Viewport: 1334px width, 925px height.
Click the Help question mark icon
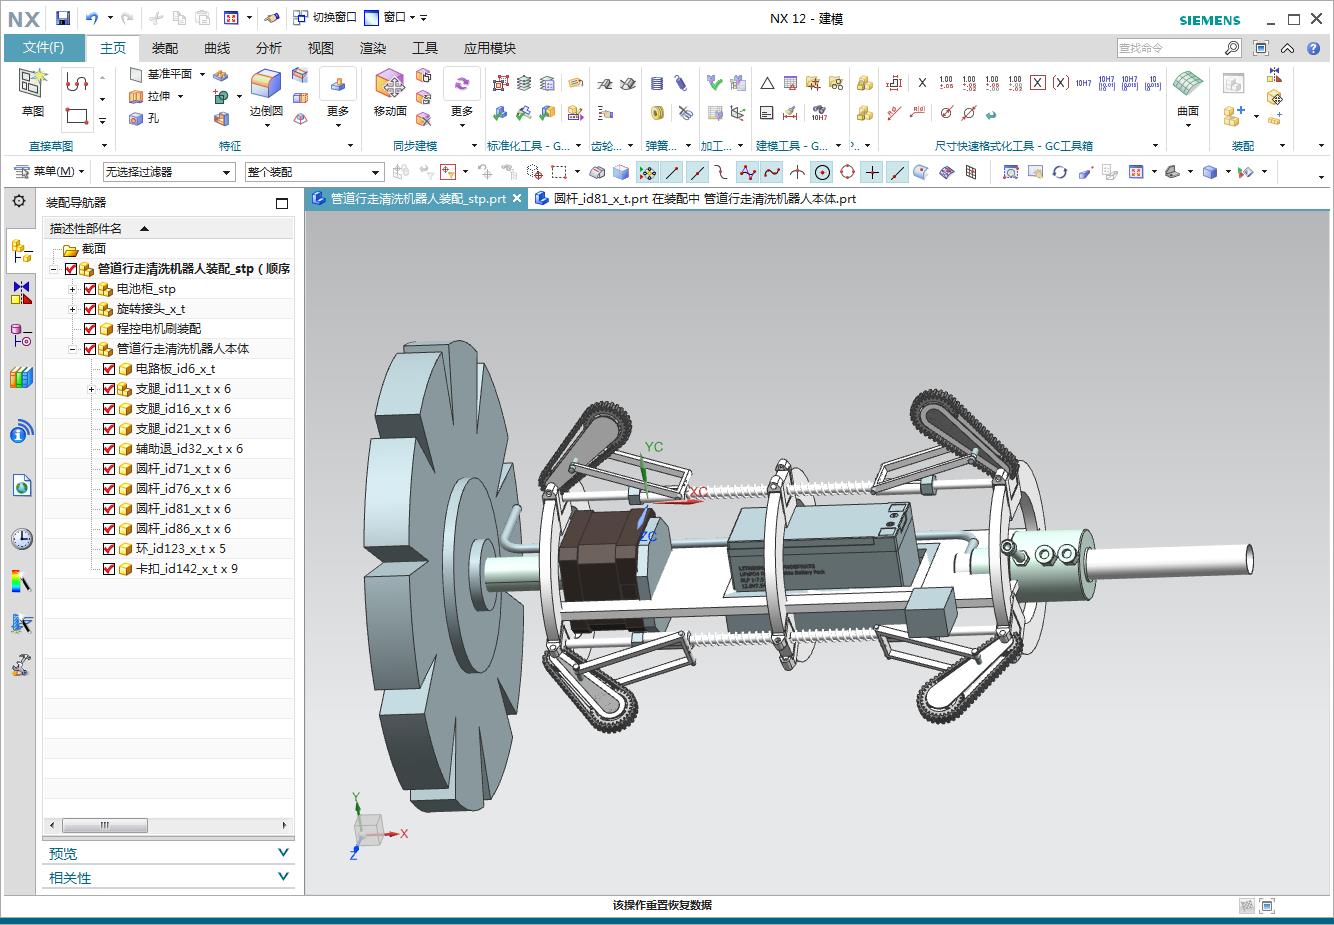coord(1314,48)
